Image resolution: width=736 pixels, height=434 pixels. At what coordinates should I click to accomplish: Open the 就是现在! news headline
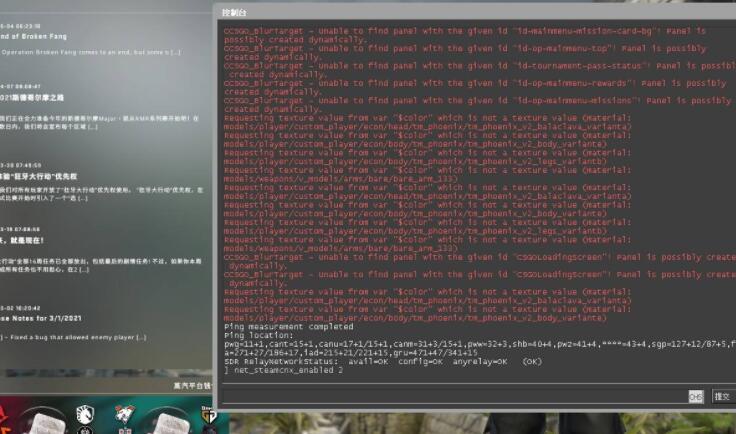tap(22, 240)
